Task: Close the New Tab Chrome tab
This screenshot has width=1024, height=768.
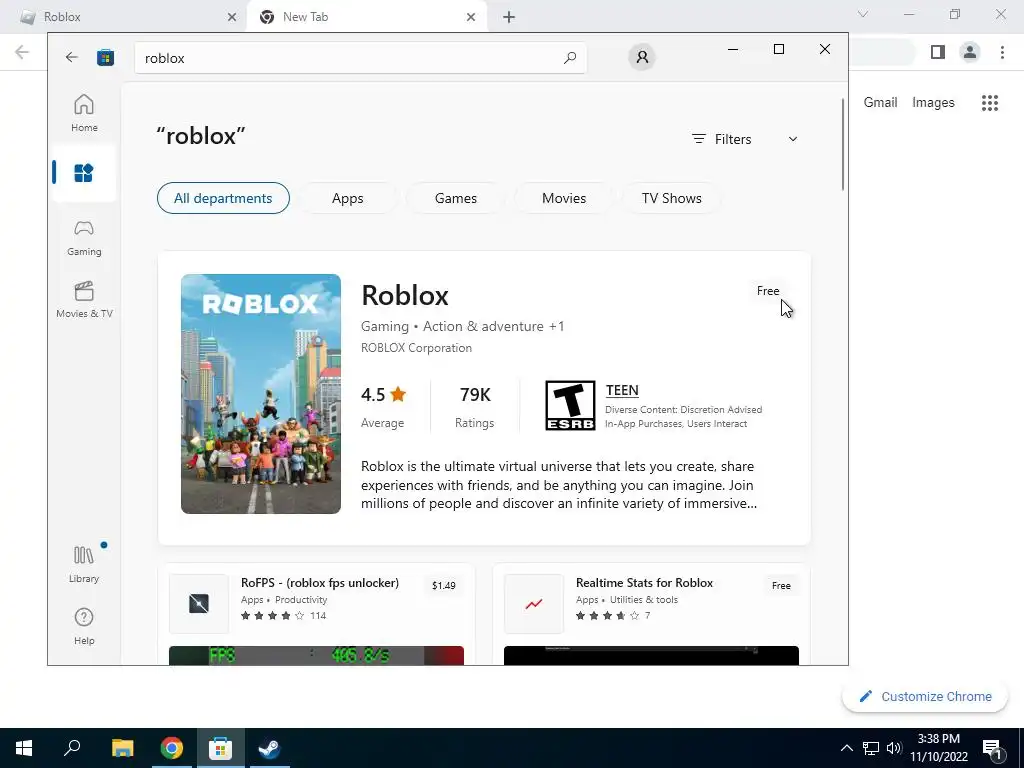Action: [471, 17]
